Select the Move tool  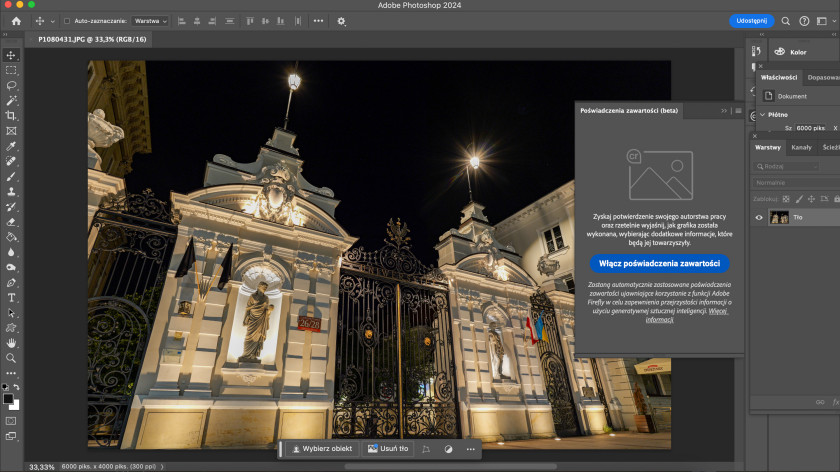[11, 55]
